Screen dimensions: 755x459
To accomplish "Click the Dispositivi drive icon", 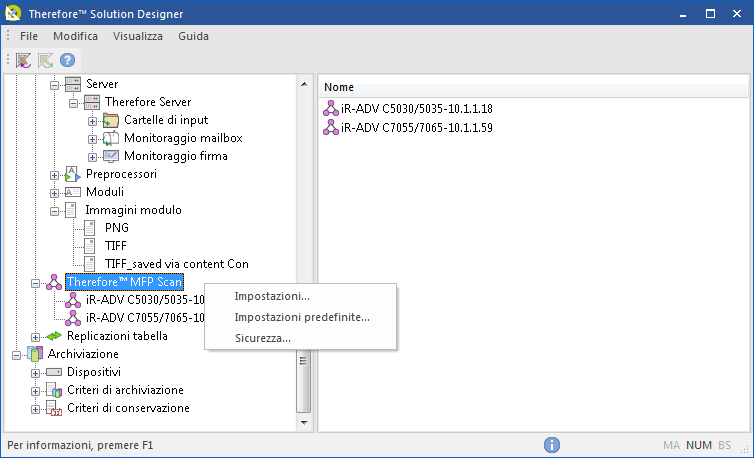I will [x=54, y=372].
